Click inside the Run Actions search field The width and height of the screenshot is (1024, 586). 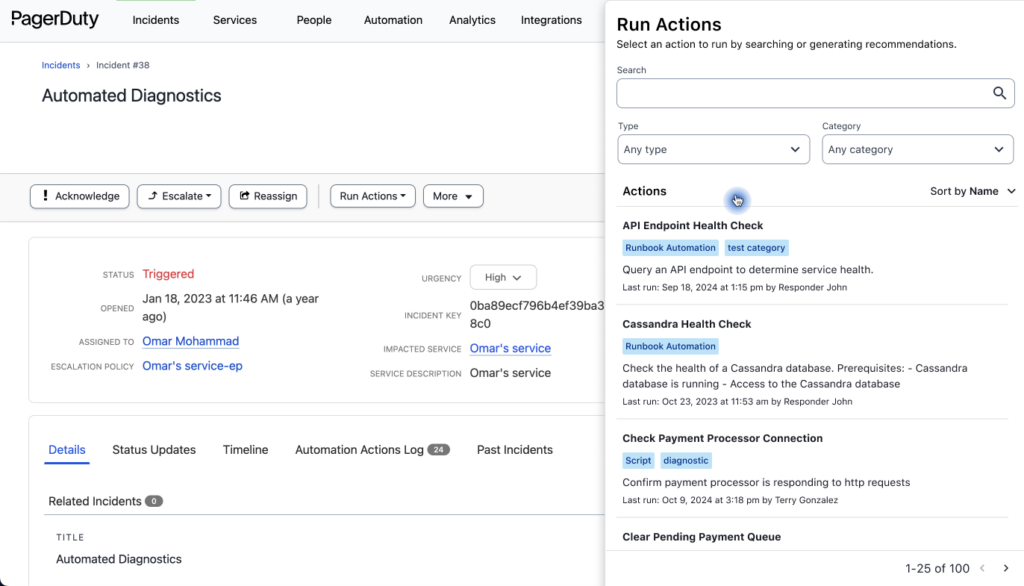pyautogui.click(x=800, y=92)
